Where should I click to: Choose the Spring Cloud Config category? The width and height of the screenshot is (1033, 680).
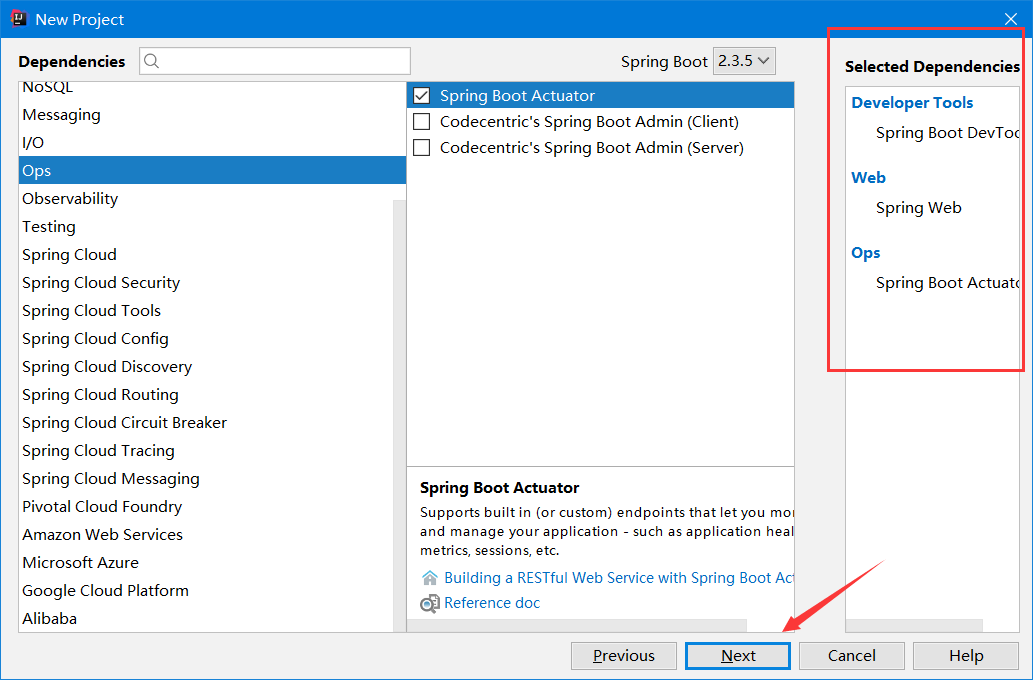click(x=206, y=339)
